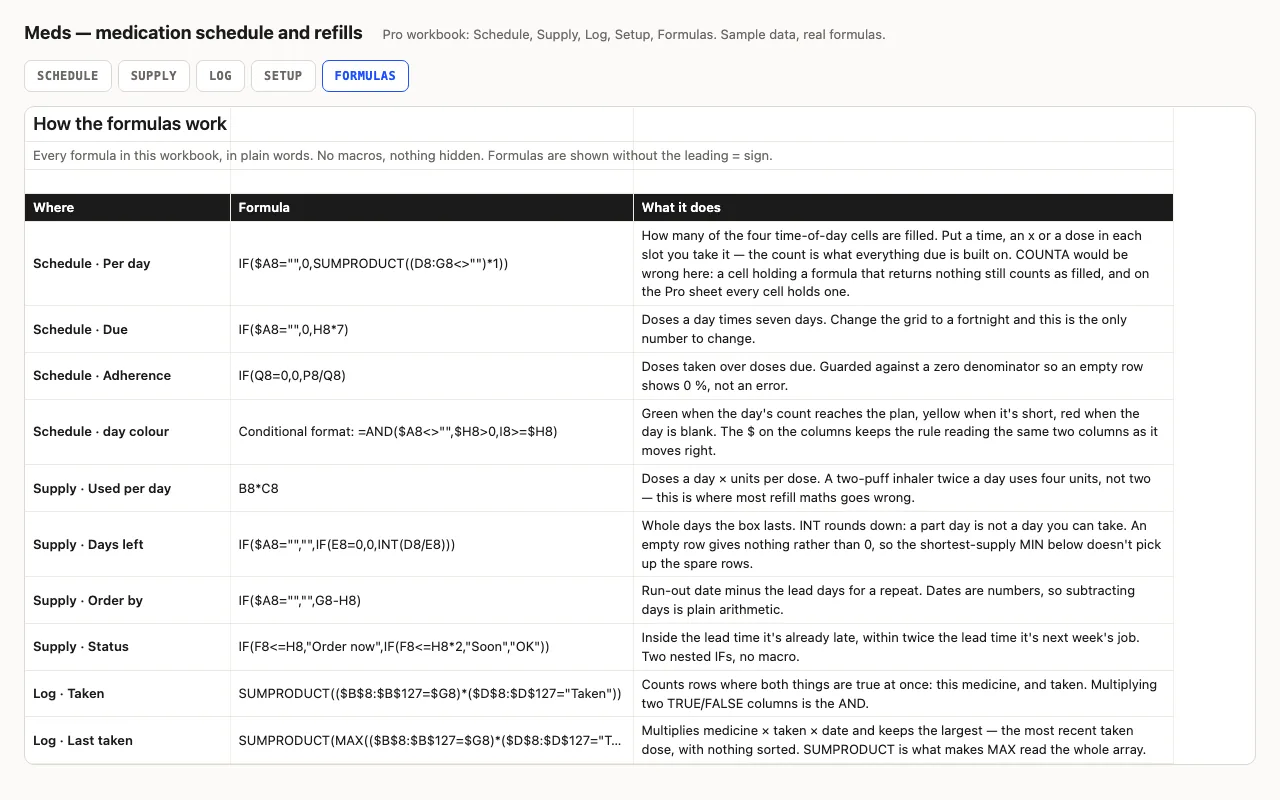Click the 'Supply · Days left' cell
Viewport: 1280px width, 800px height.
pos(128,544)
